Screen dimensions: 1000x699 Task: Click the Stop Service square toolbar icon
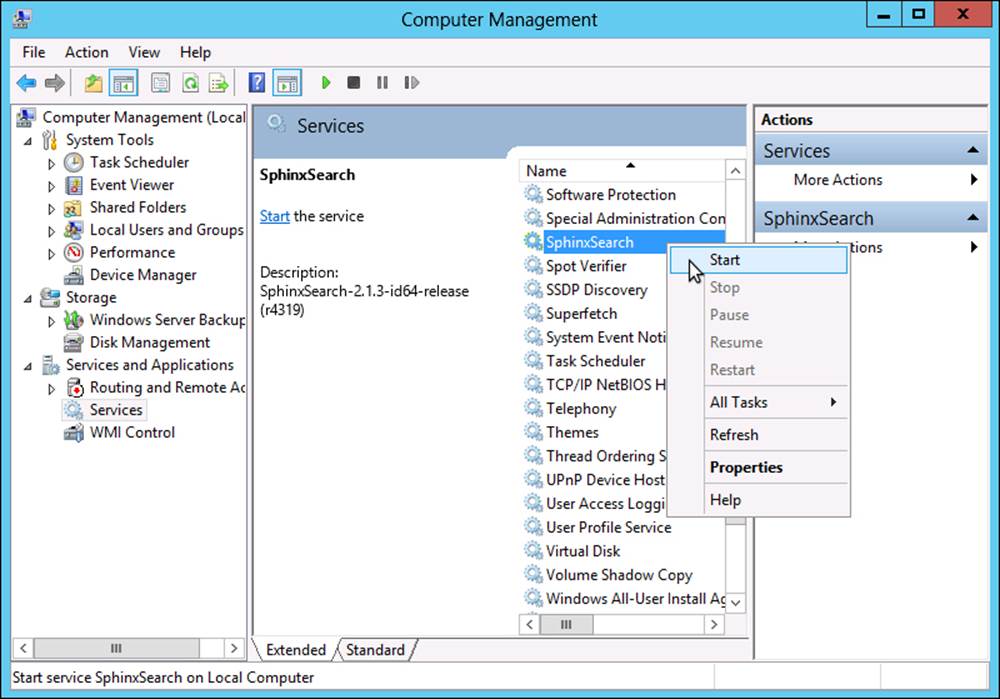point(353,82)
